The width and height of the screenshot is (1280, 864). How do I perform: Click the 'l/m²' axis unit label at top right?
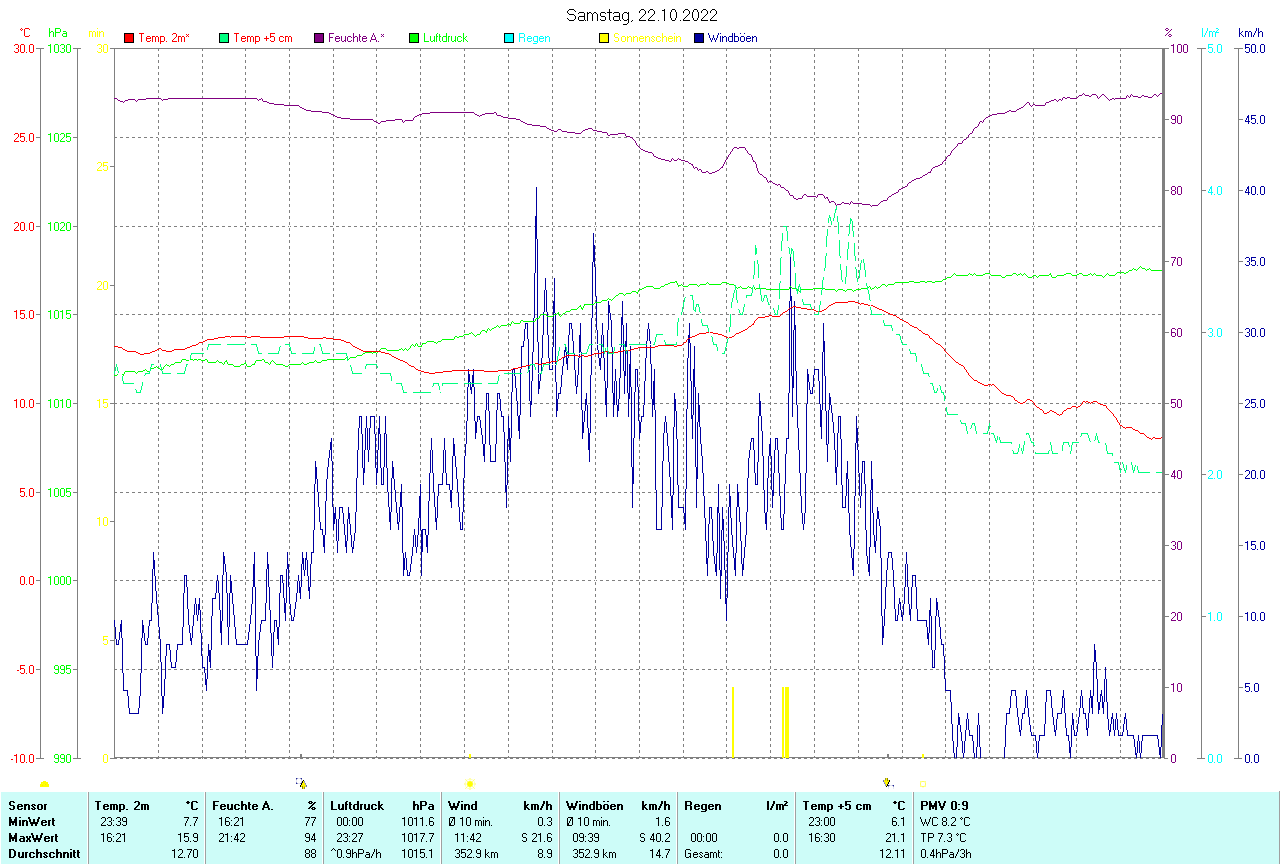click(x=1211, y=33)
